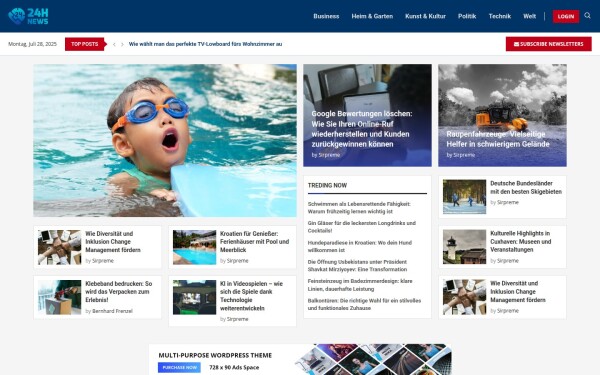This screenshot has width=600, height=375.
Task: Click Sirpreme author under Cuxhaven article
Action: (x=507, y=261)
